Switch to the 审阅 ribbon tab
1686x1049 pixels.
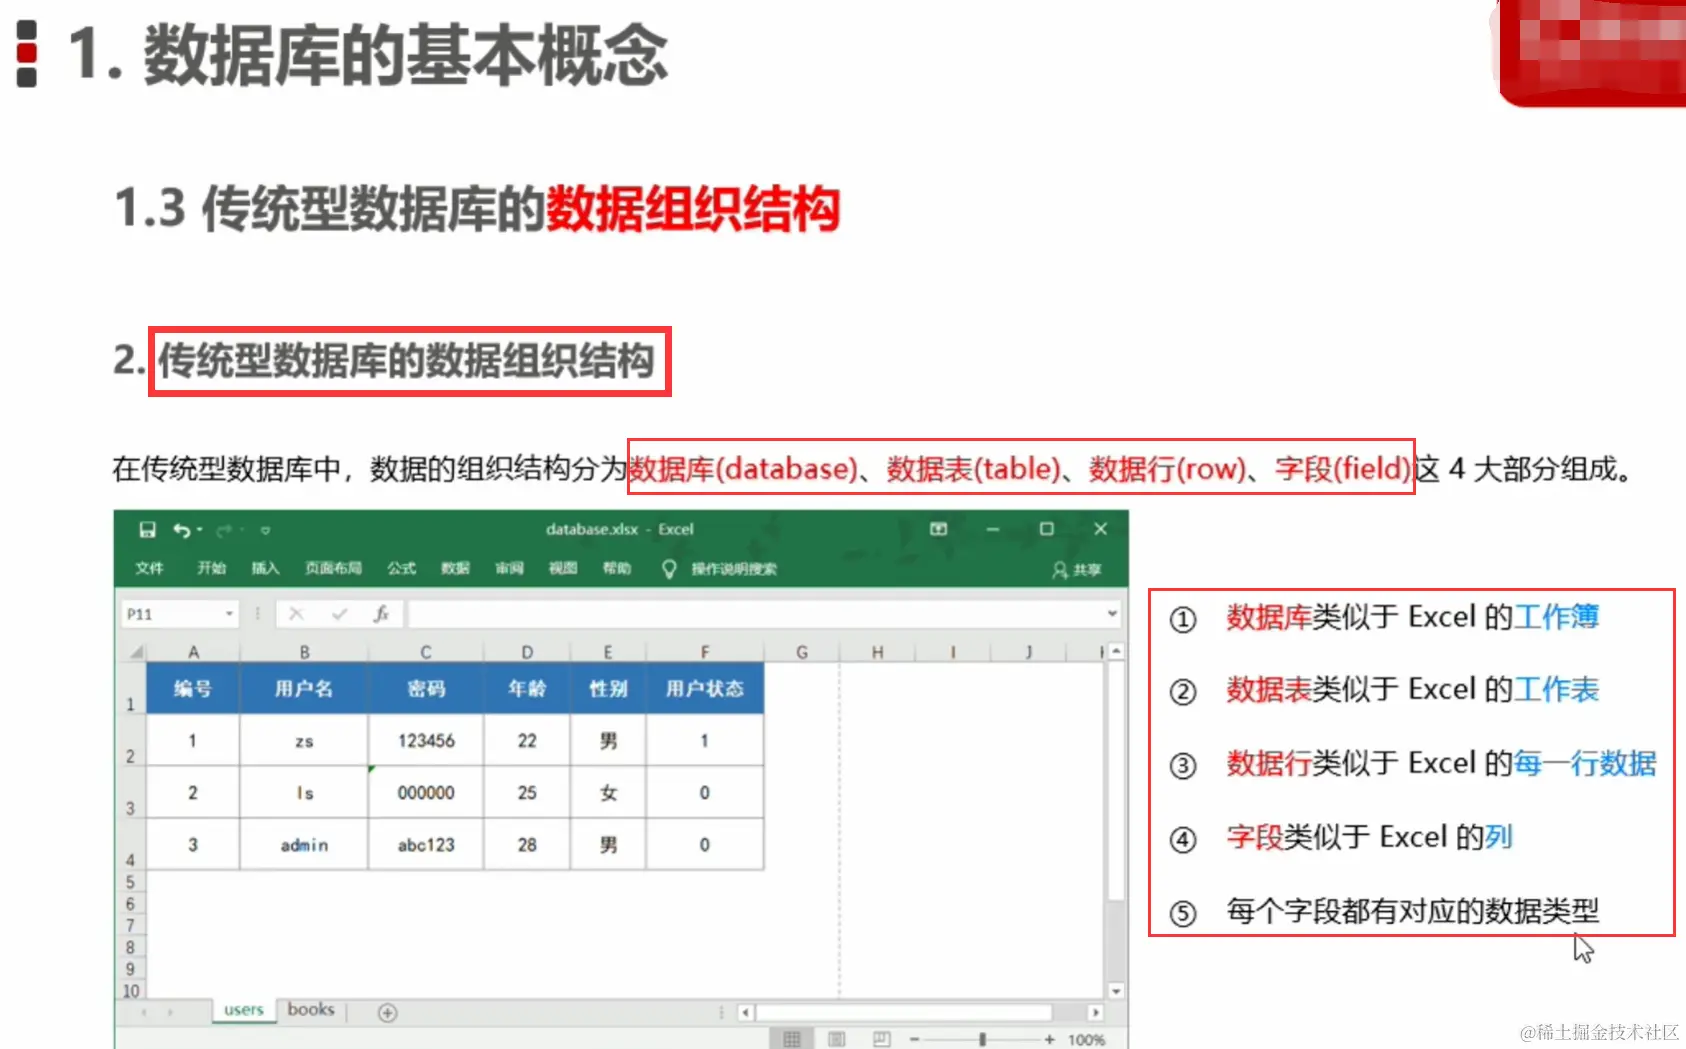click(x=509, y=568)
